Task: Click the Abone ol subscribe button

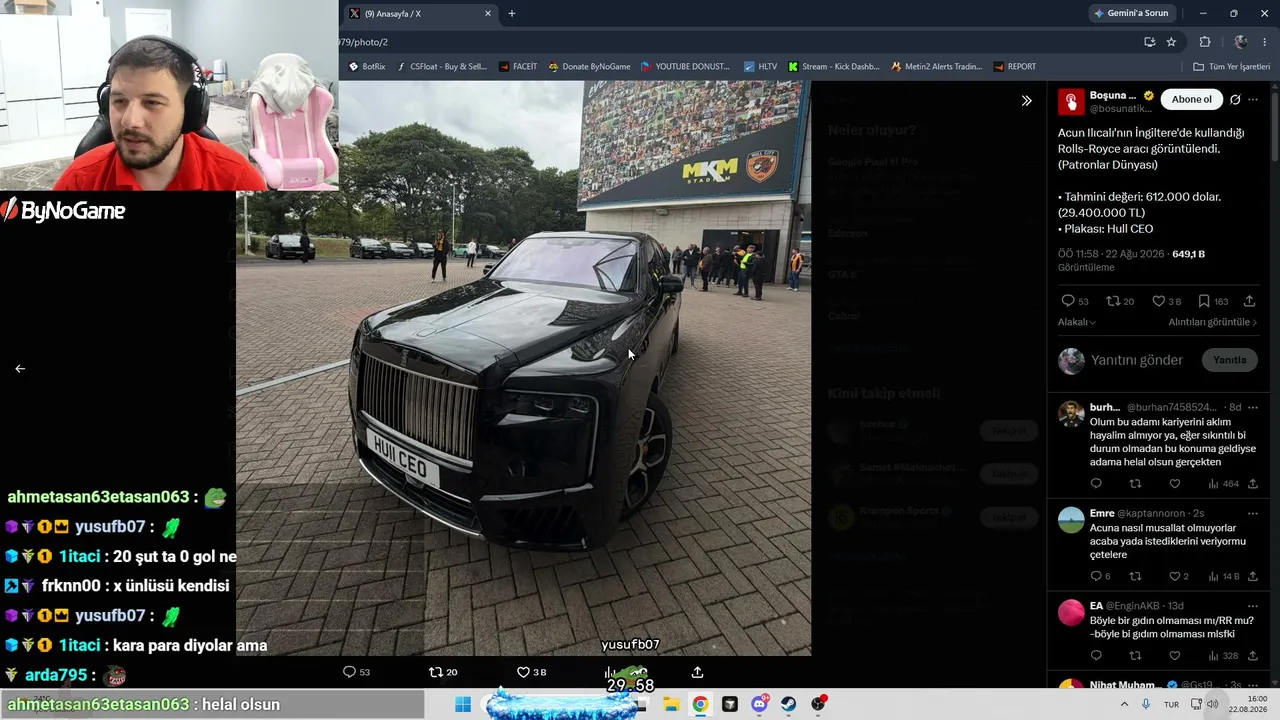Action: pos(1192,100)
